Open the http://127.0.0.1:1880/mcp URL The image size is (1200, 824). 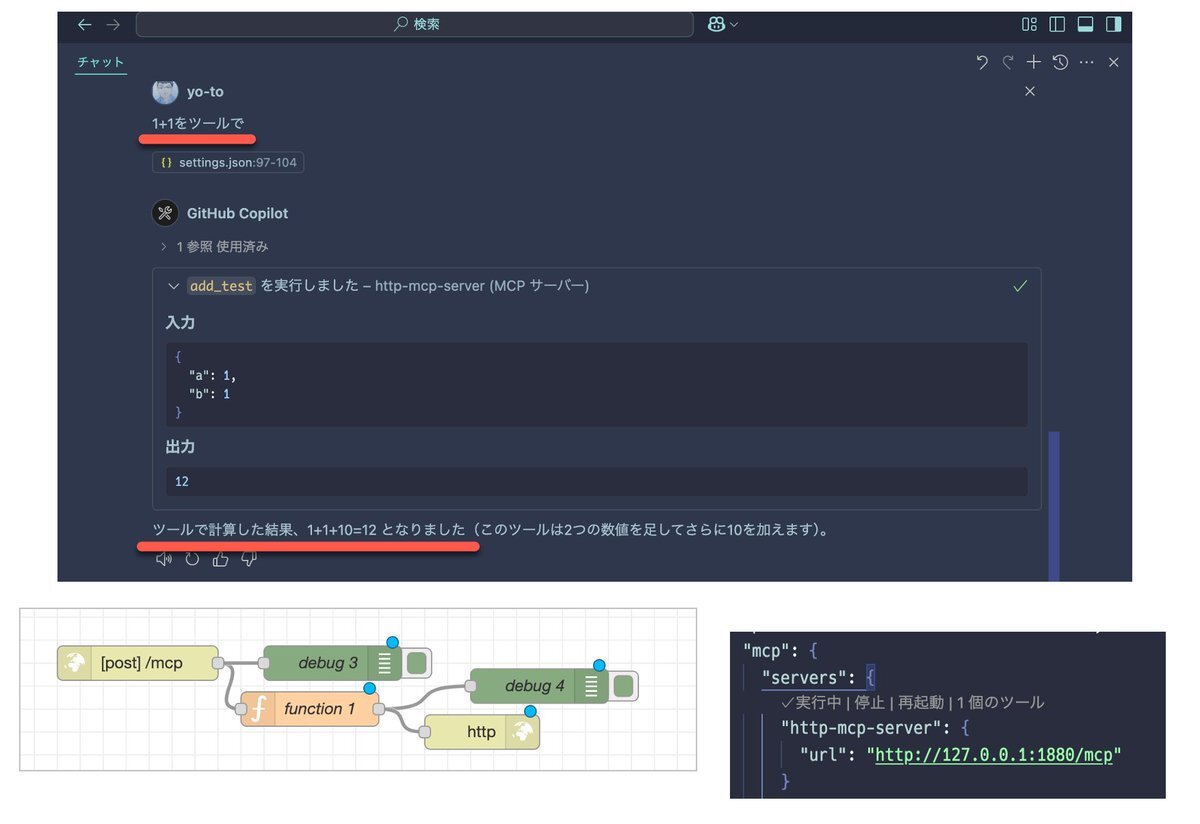994,755
